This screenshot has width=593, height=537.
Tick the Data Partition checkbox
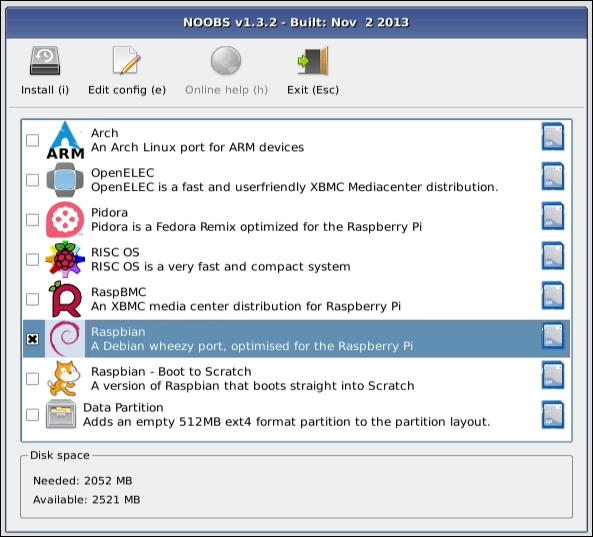click(x=33, y=414)
